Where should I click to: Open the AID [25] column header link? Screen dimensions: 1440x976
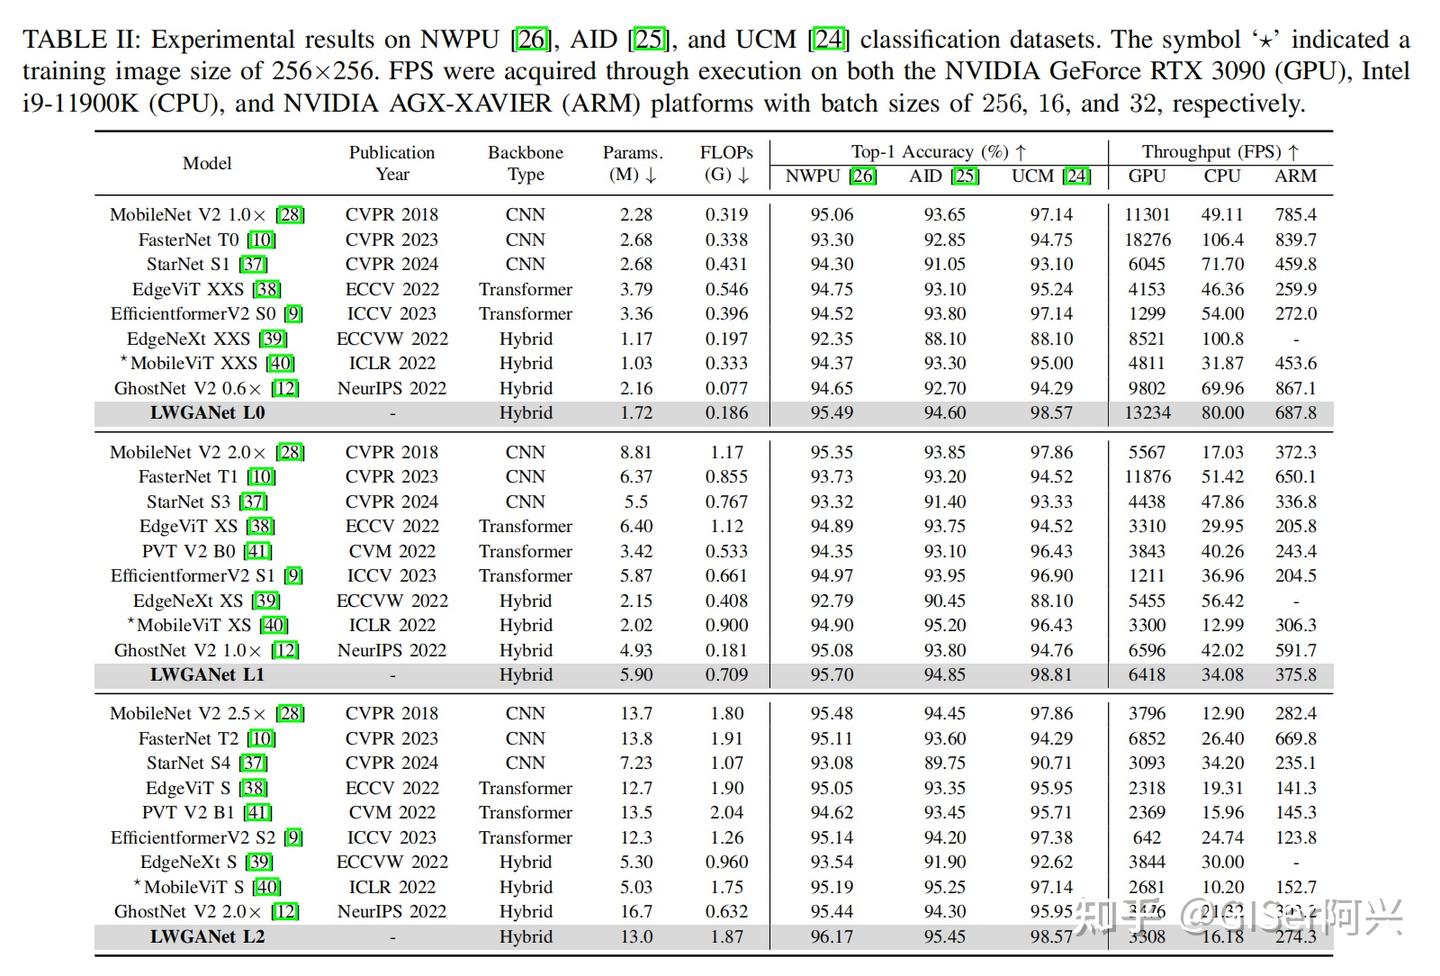[x=964, y=175]
